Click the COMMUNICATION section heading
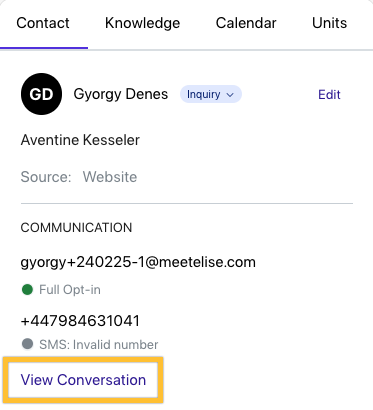The width and height of the screenshot is (373, 410). pyautogui.click(x=76, y=228)
